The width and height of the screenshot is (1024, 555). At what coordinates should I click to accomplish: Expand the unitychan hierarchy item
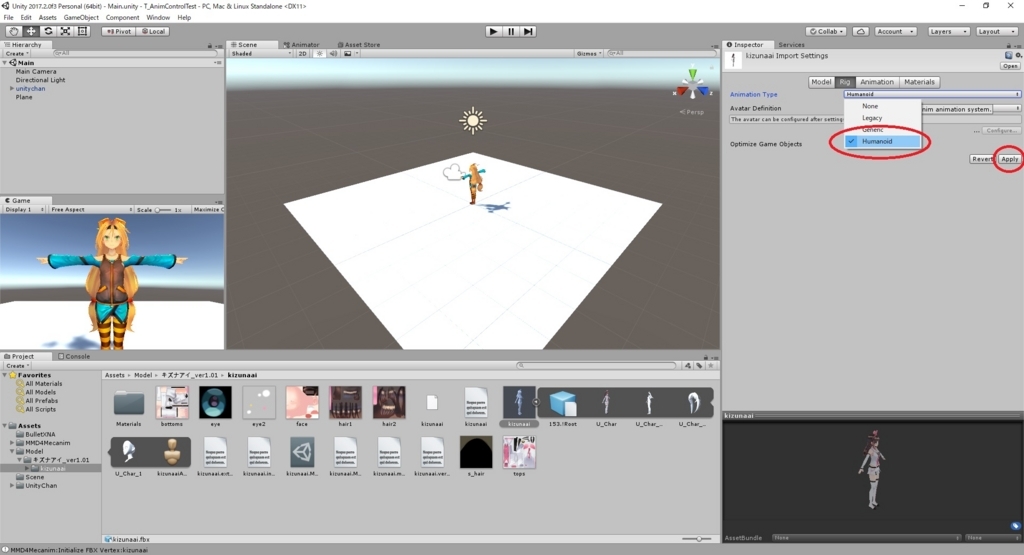click(11, 89)
